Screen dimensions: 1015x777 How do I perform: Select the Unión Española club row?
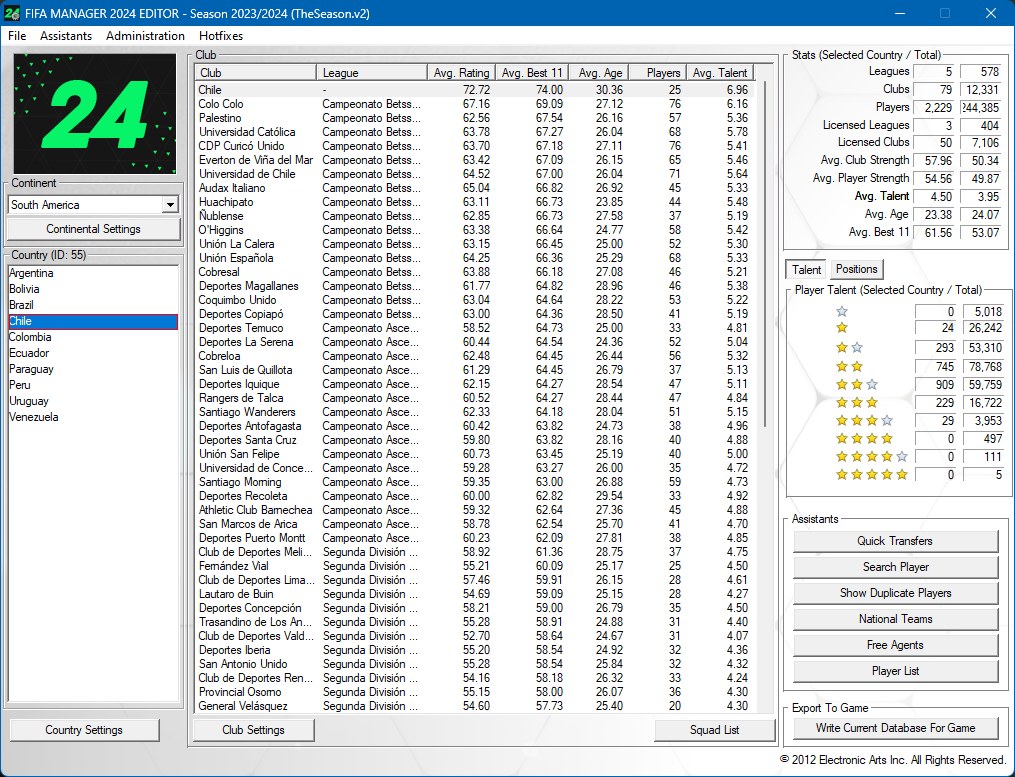474,258
